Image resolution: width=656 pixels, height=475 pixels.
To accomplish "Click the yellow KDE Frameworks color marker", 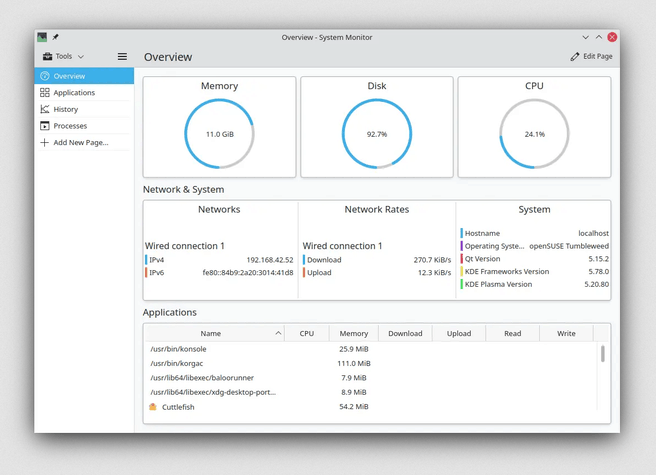I will click(461, 271).
